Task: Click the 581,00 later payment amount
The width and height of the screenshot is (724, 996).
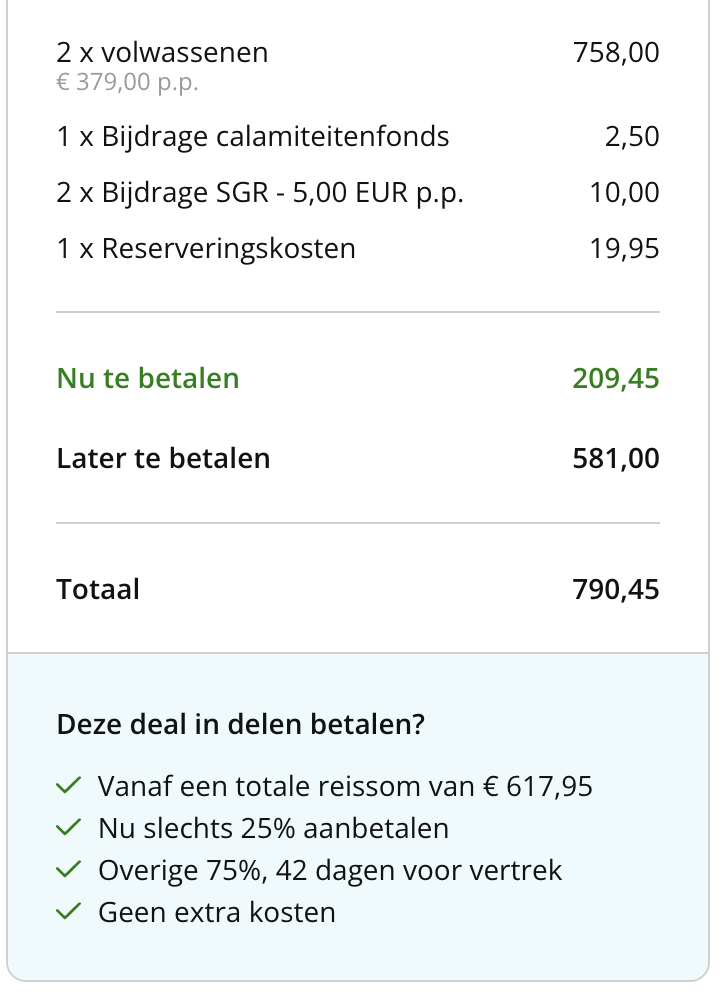Action: click(x=616, y=458)
